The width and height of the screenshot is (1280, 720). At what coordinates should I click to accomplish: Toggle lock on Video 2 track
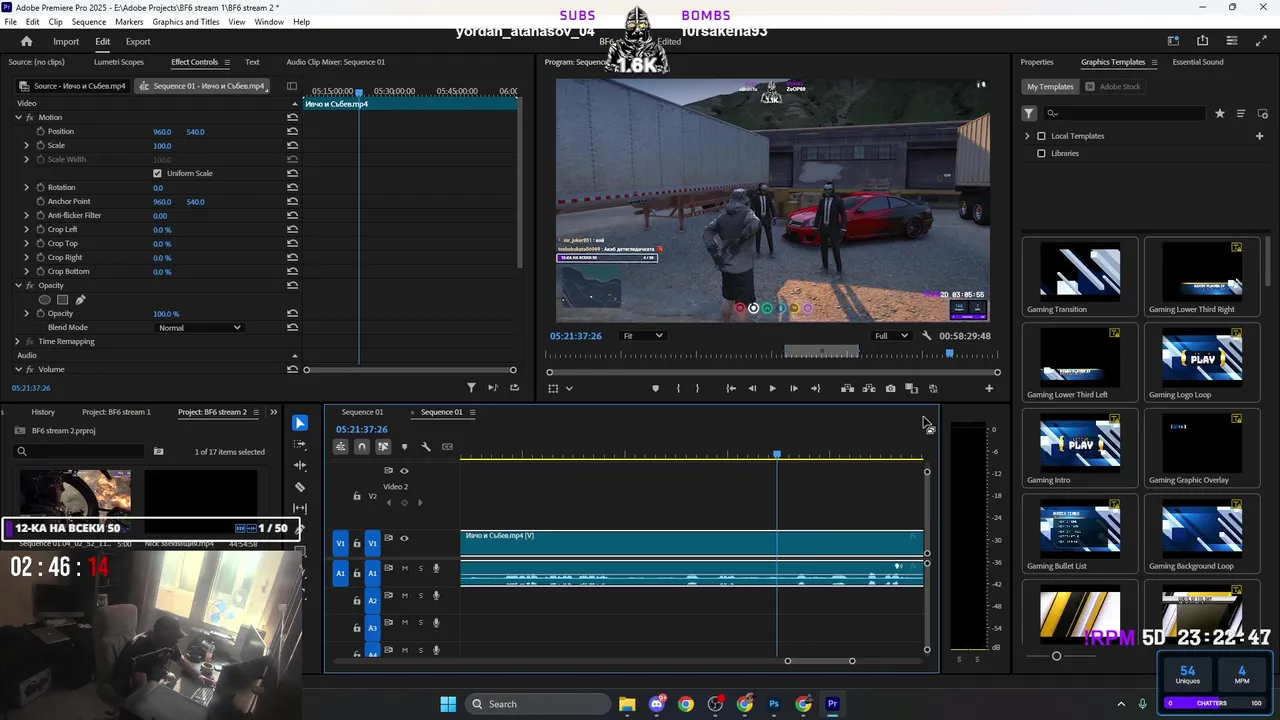pyautogui.click(x=357, y=496)
